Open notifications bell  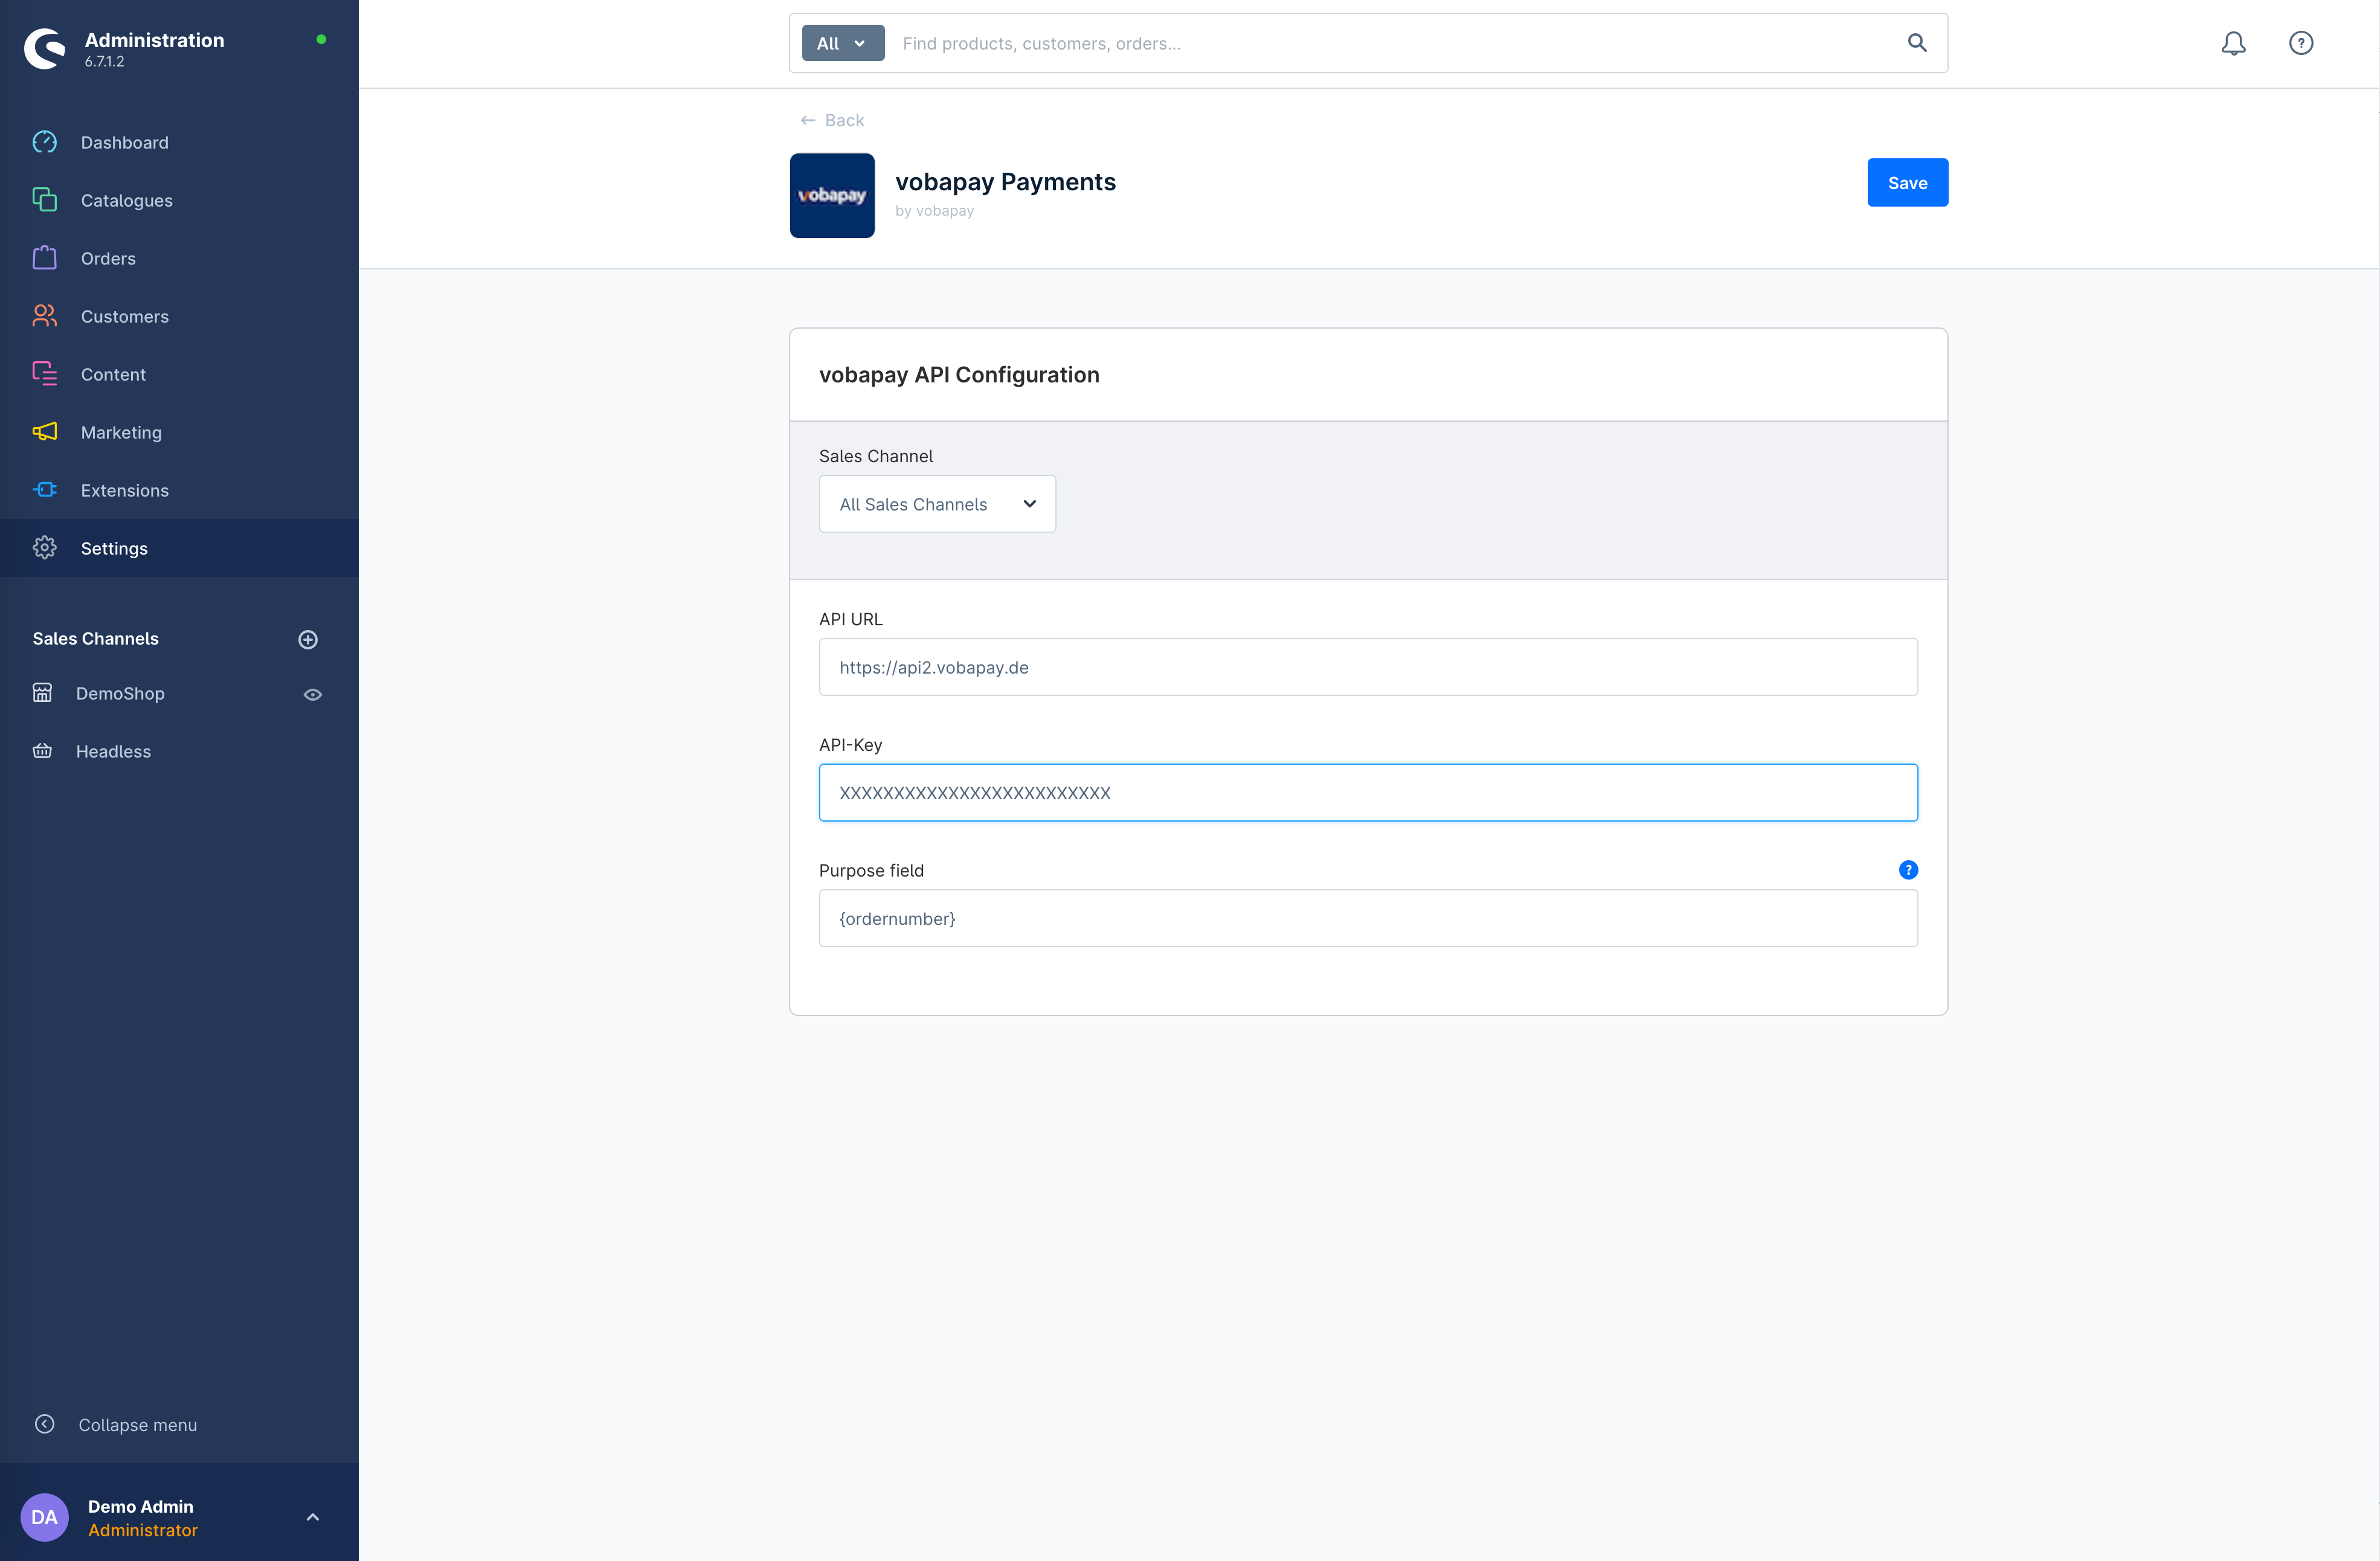[2233, 43]
